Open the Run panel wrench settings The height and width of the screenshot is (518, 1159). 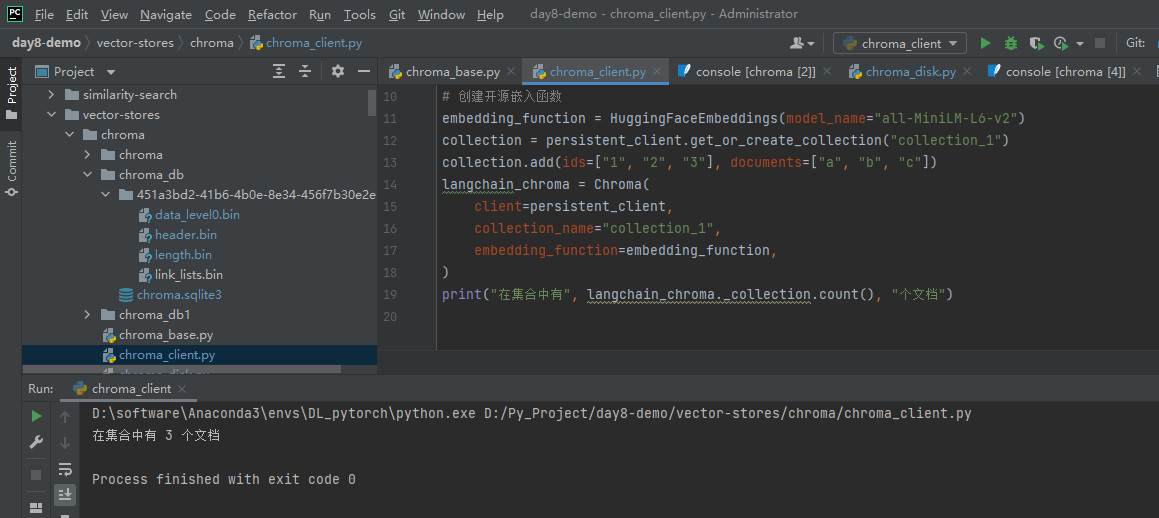(x=35, y=443)
